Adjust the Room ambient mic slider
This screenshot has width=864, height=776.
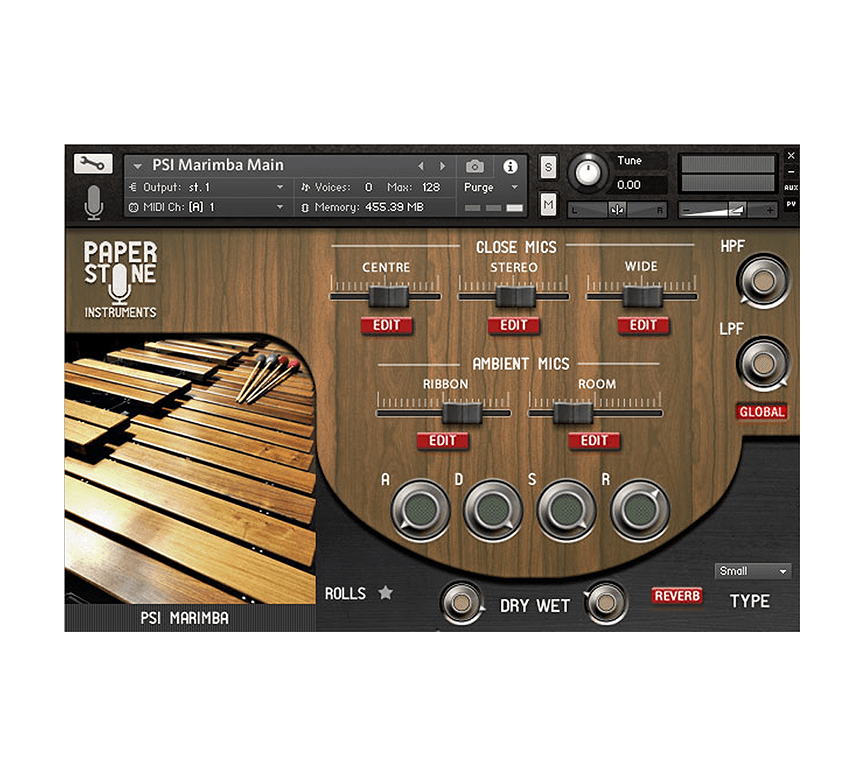click(x=571, y=410)
